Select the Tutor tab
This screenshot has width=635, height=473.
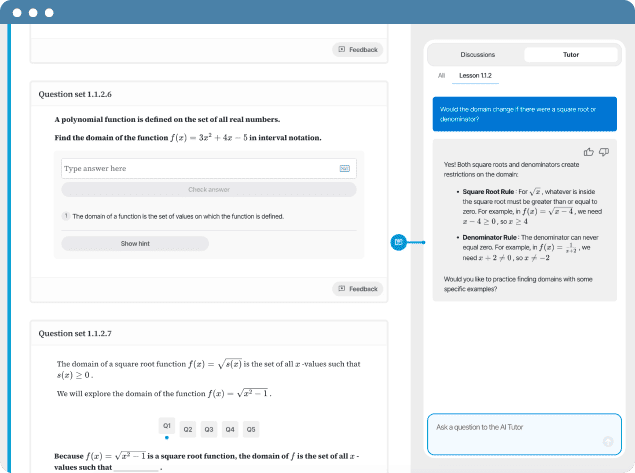point(570,55)
